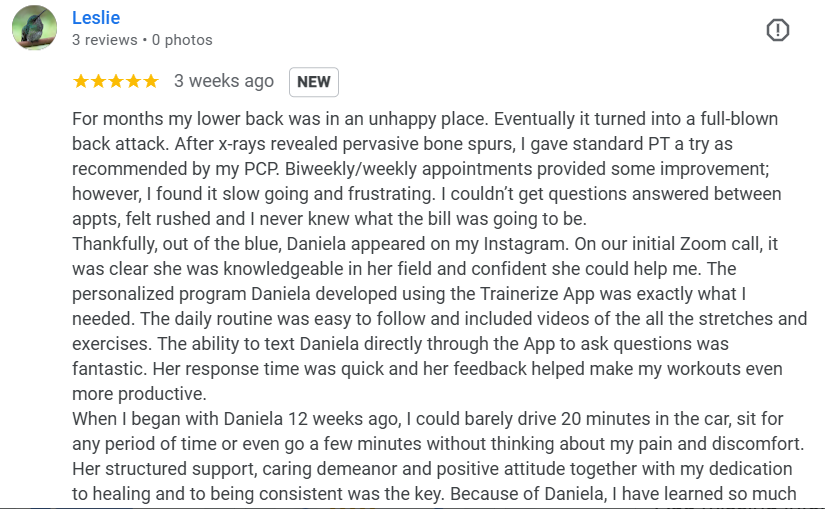Click the fourth gold rating star
The image size is (825, 509).
pyautogui.click(x=133, y=81)
